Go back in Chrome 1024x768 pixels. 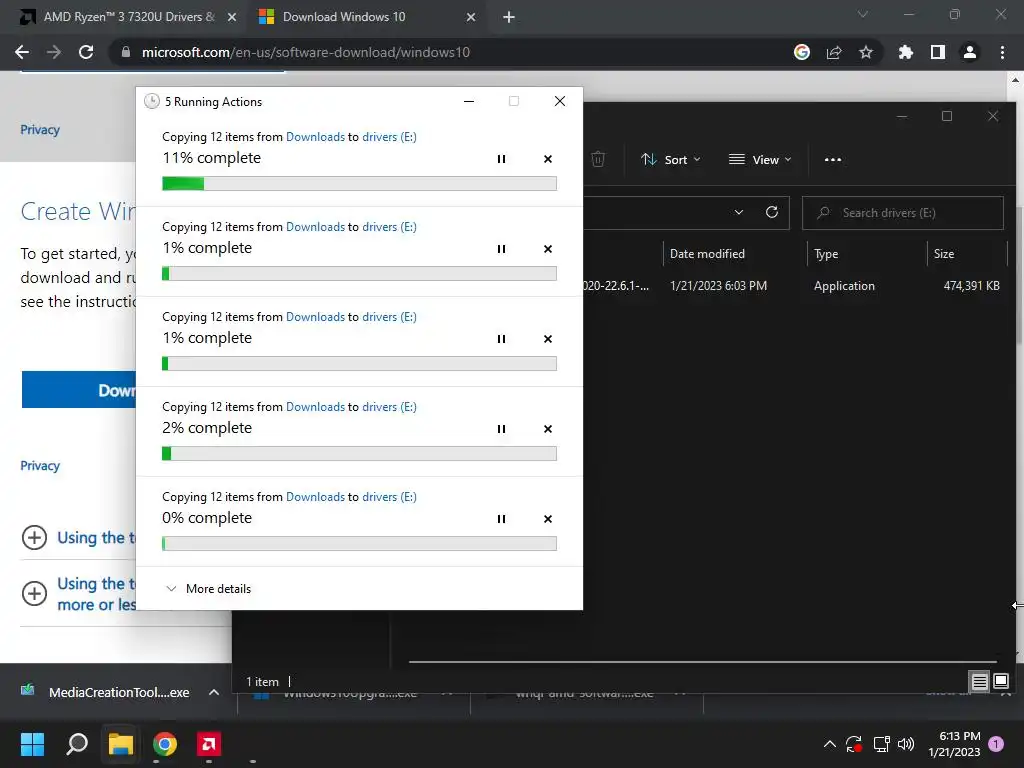pos(22,52)
